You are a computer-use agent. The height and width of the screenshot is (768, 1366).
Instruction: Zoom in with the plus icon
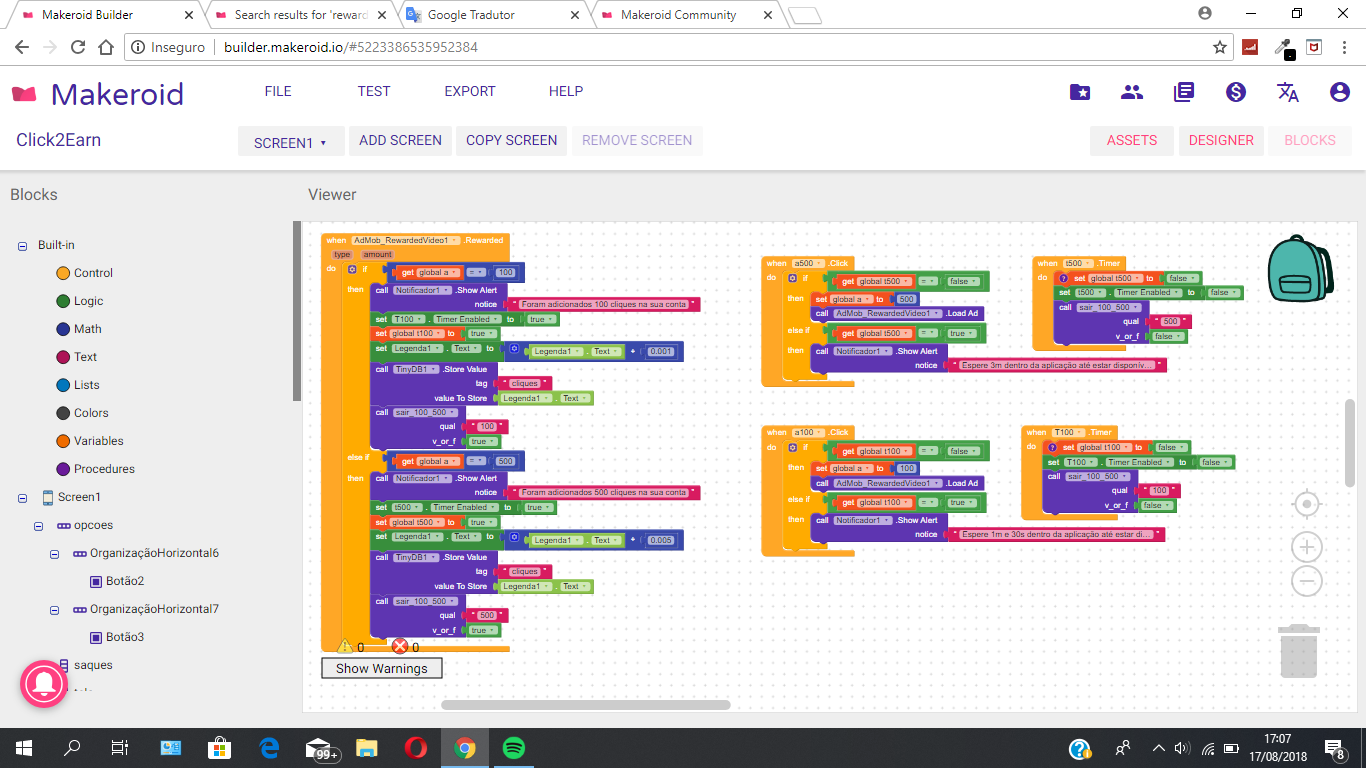1307,547
